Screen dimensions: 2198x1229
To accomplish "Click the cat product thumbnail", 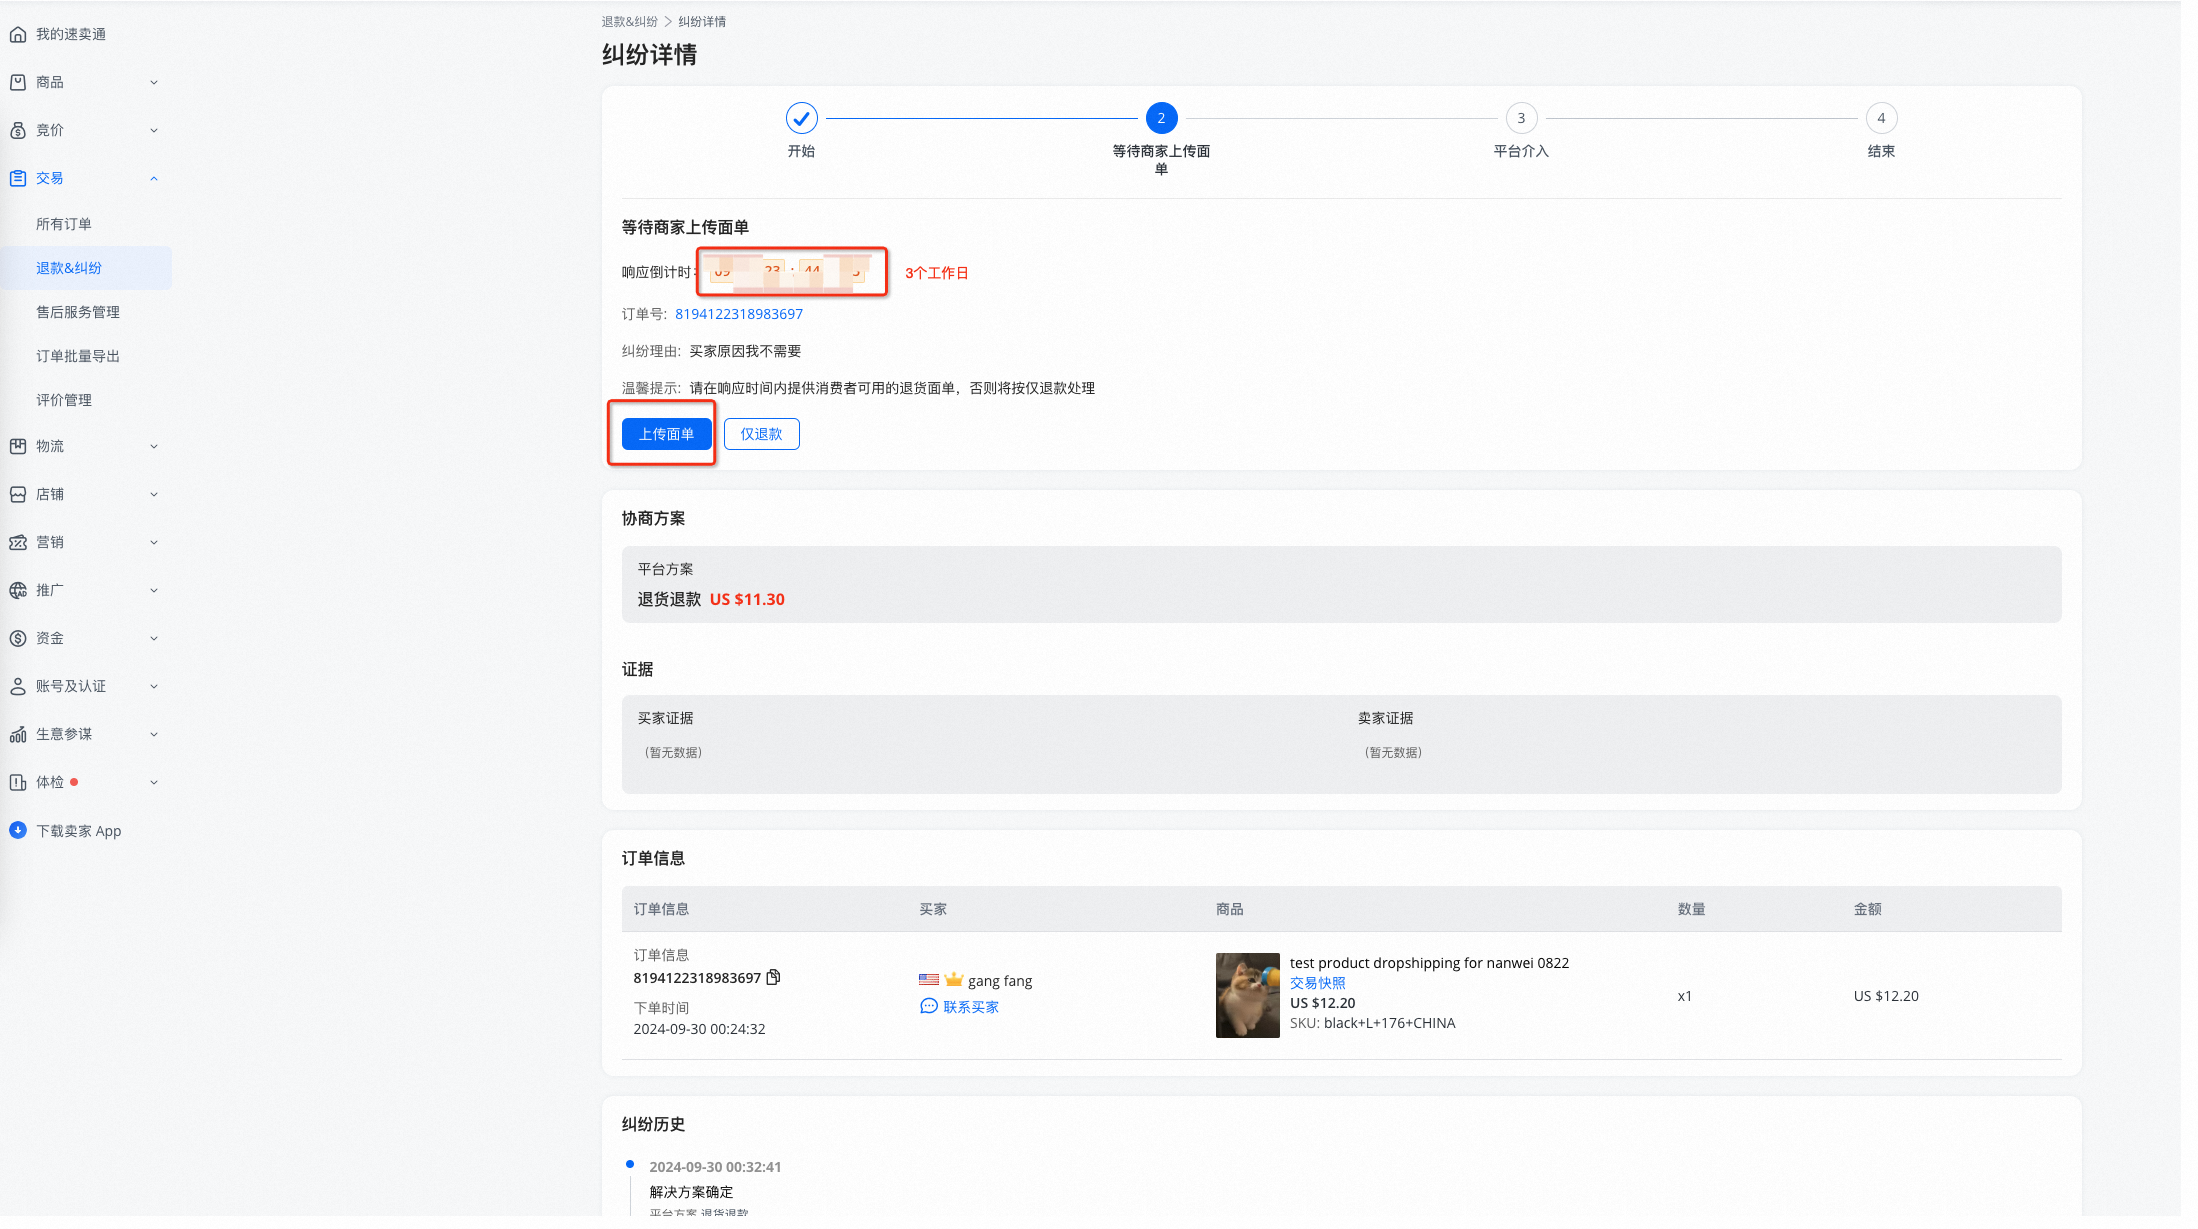I will coord(1247,996).
